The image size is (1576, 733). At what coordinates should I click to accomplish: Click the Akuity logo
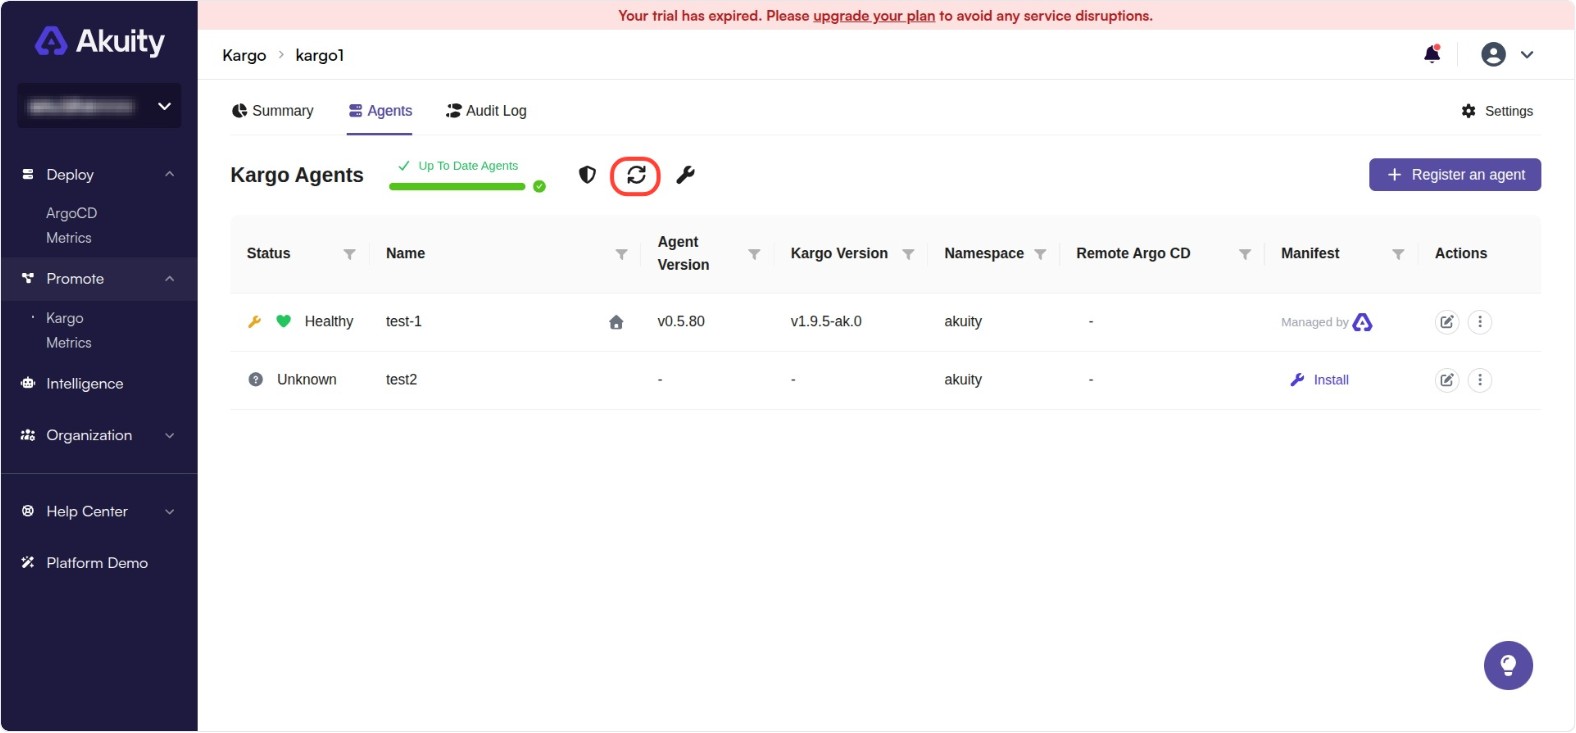(100, 41)
